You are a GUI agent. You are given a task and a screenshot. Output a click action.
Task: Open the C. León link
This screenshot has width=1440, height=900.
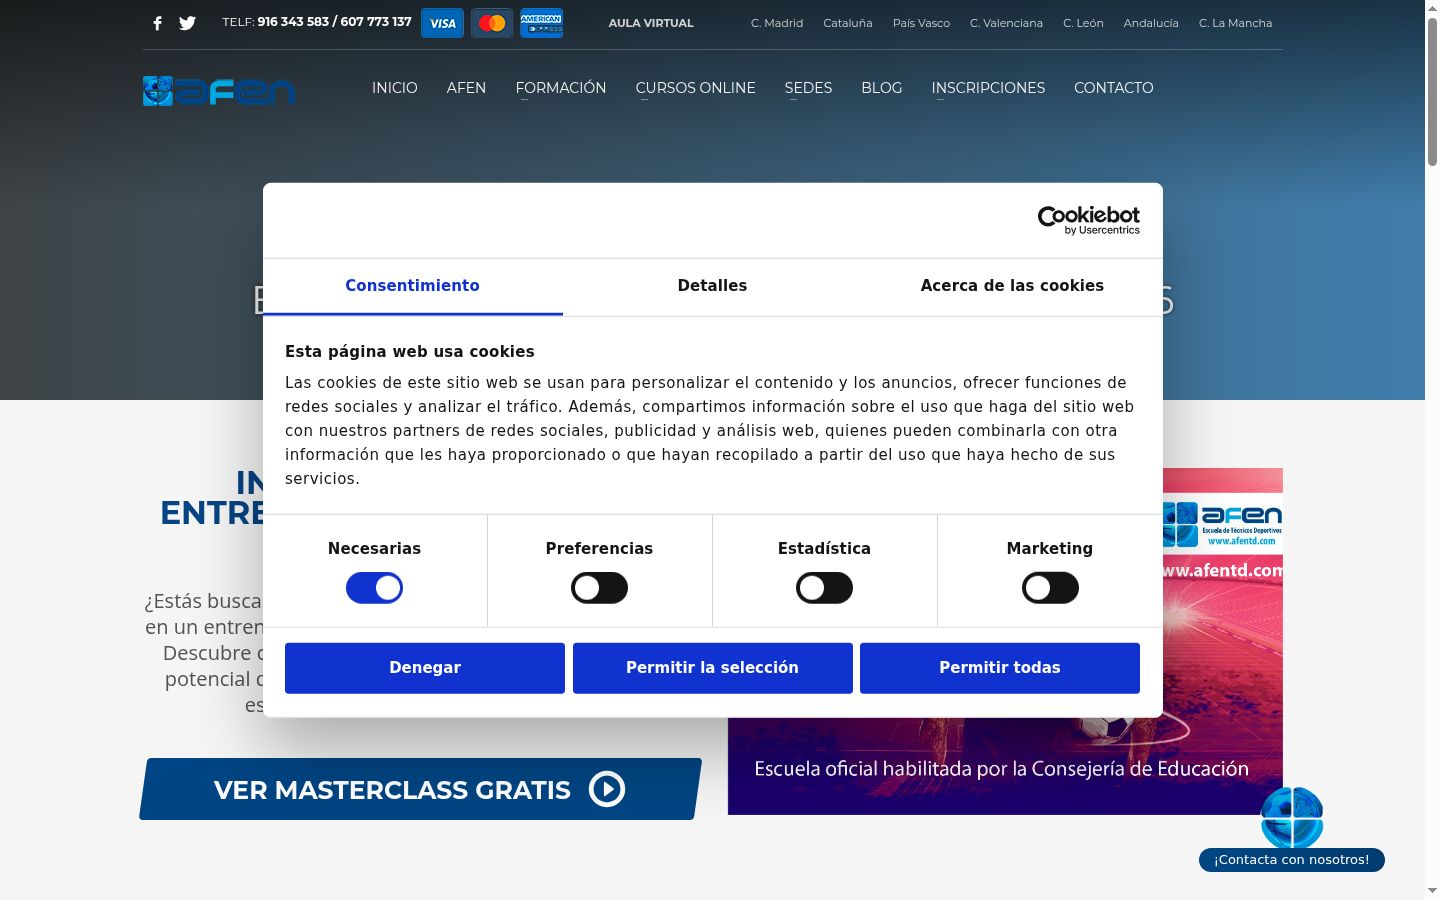pos(1083,23)
